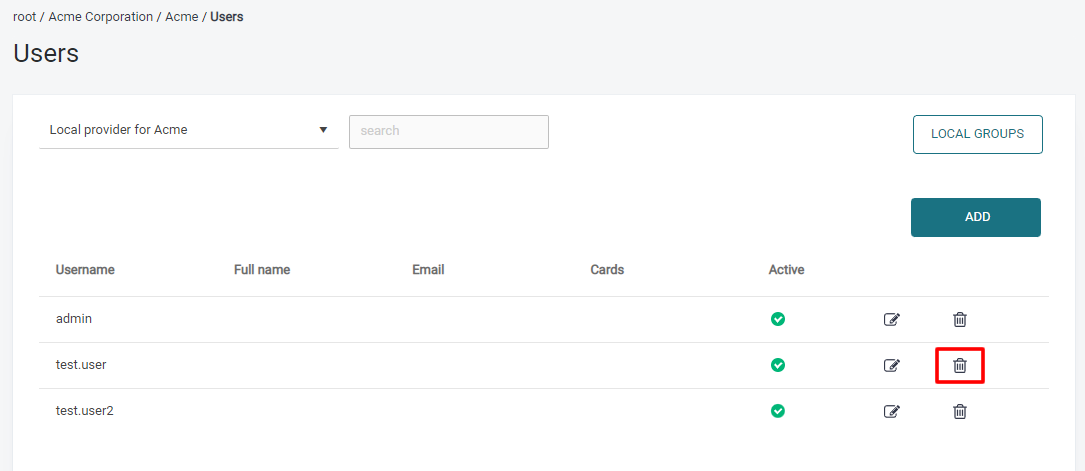Edit the test.user2 account
The width and height of the screenshot is (1085, 471).
891,411
